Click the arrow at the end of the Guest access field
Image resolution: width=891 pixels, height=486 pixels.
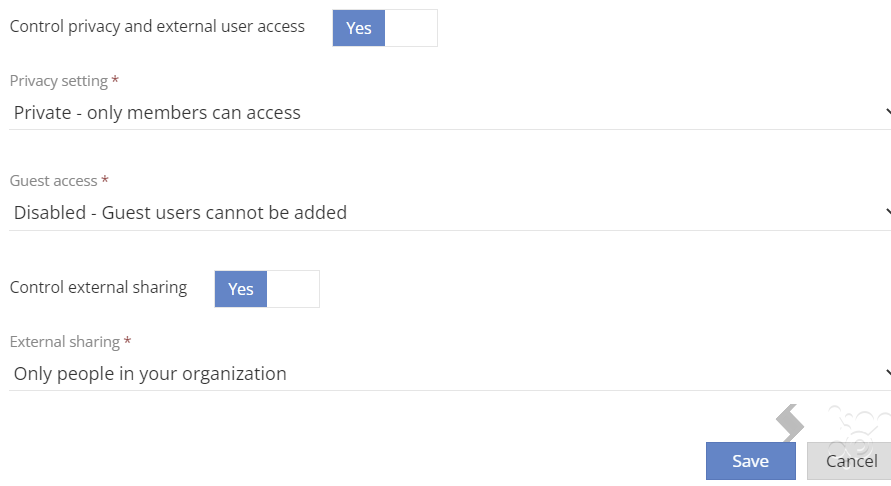click(x=888, y=211)
